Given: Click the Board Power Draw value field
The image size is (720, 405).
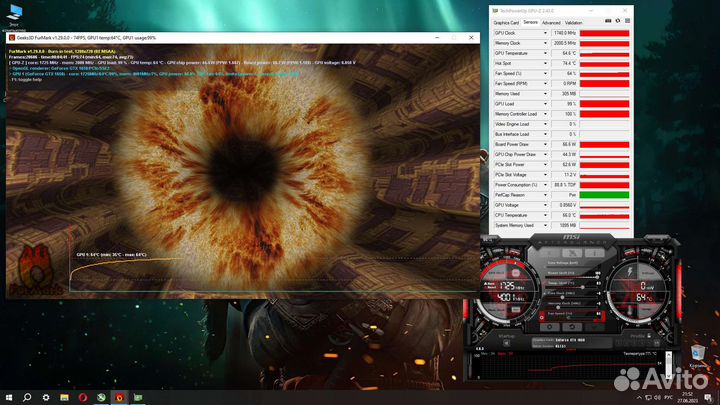Looking at the screenshot, I should click(564, 144).
